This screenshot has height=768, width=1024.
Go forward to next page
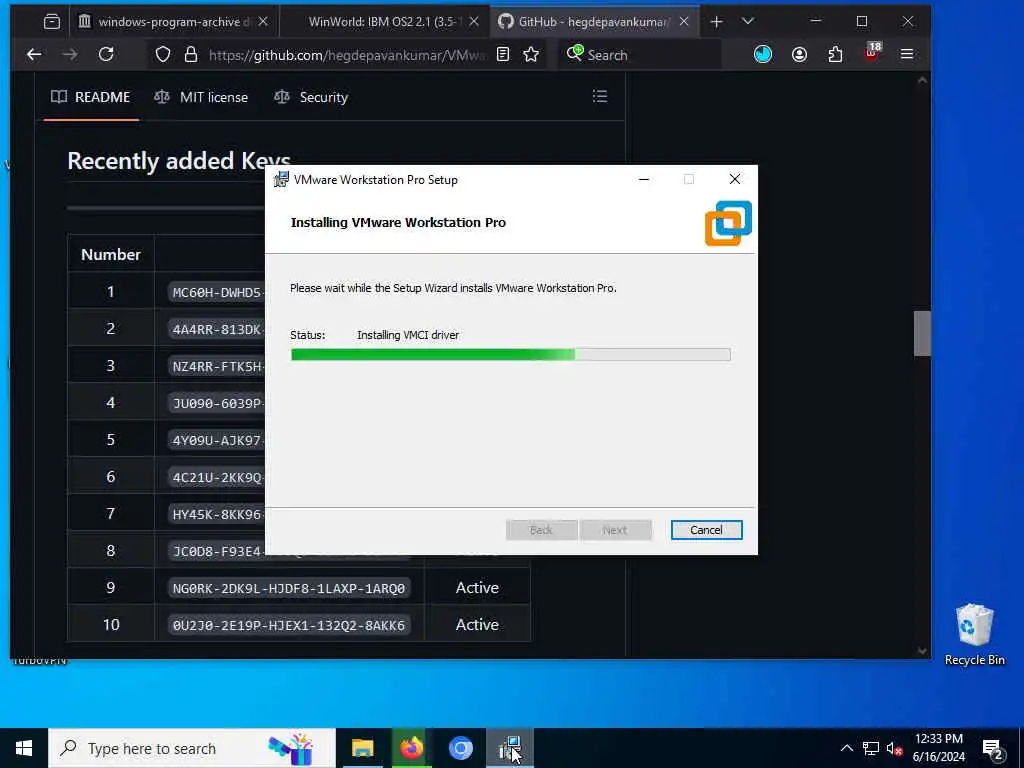70,55
